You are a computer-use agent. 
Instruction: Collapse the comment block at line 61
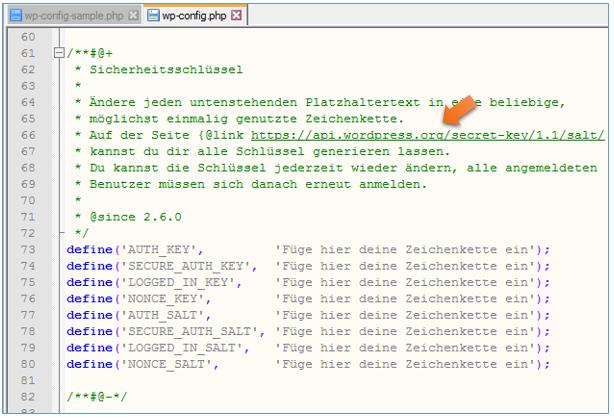(x=60, y=52)
